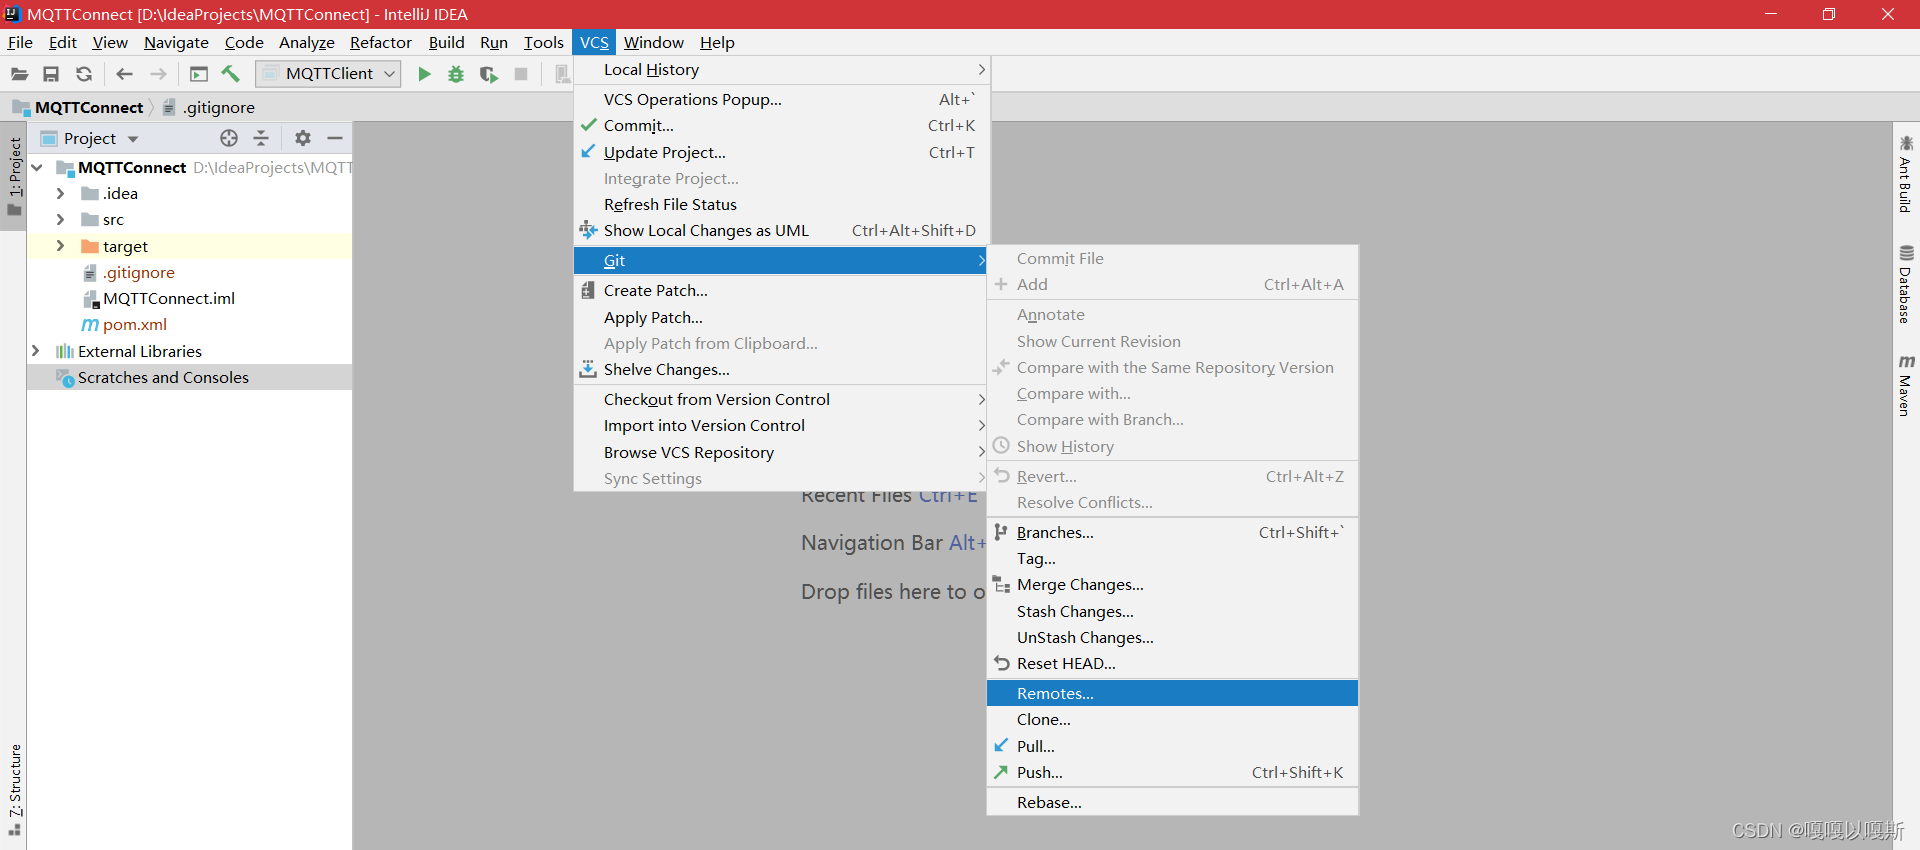Open Import into Version Control submenu
1920x850 pixels.
click(x=782, y=425)
